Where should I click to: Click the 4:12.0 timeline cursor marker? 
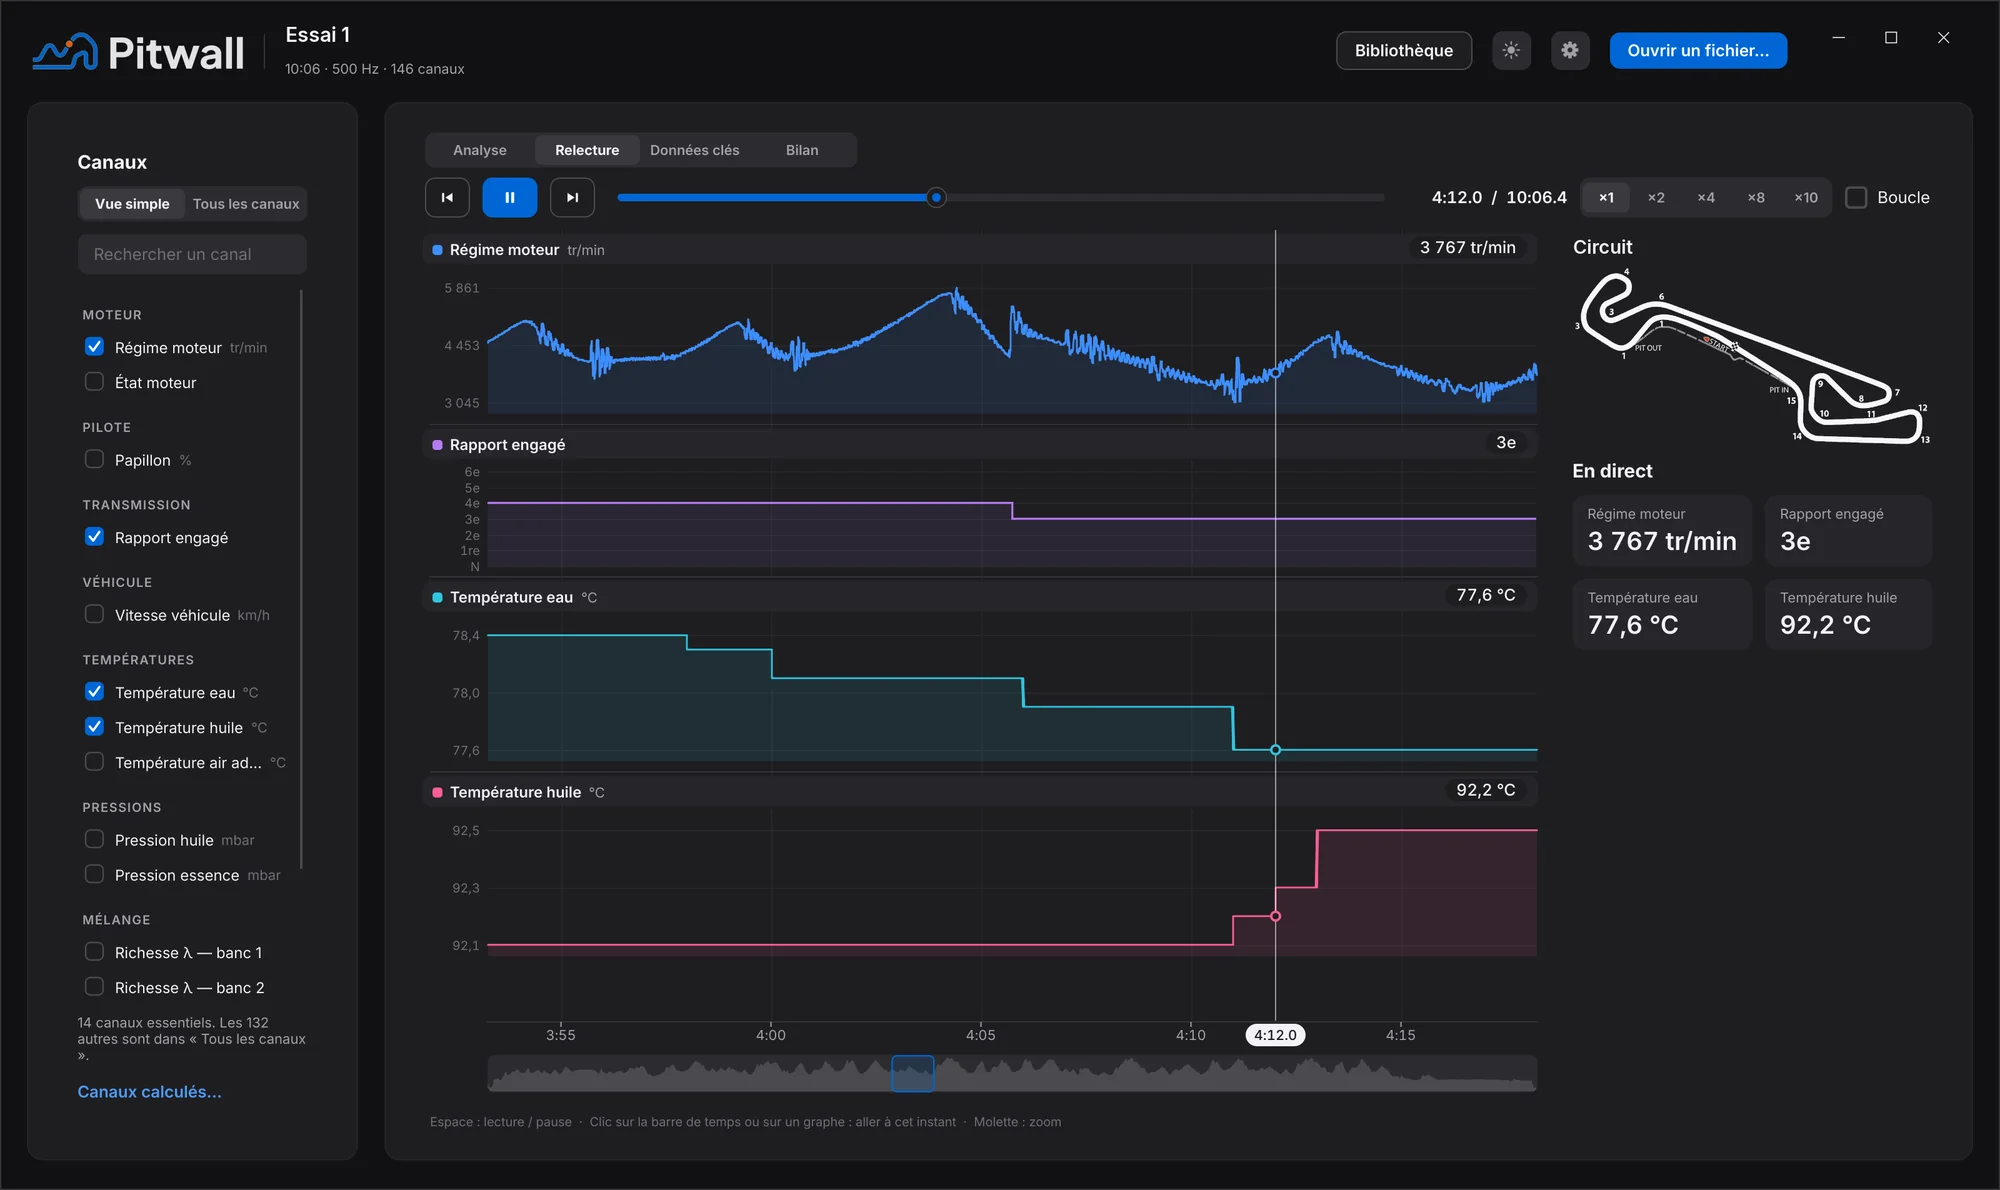(x=1275, y=1035)
